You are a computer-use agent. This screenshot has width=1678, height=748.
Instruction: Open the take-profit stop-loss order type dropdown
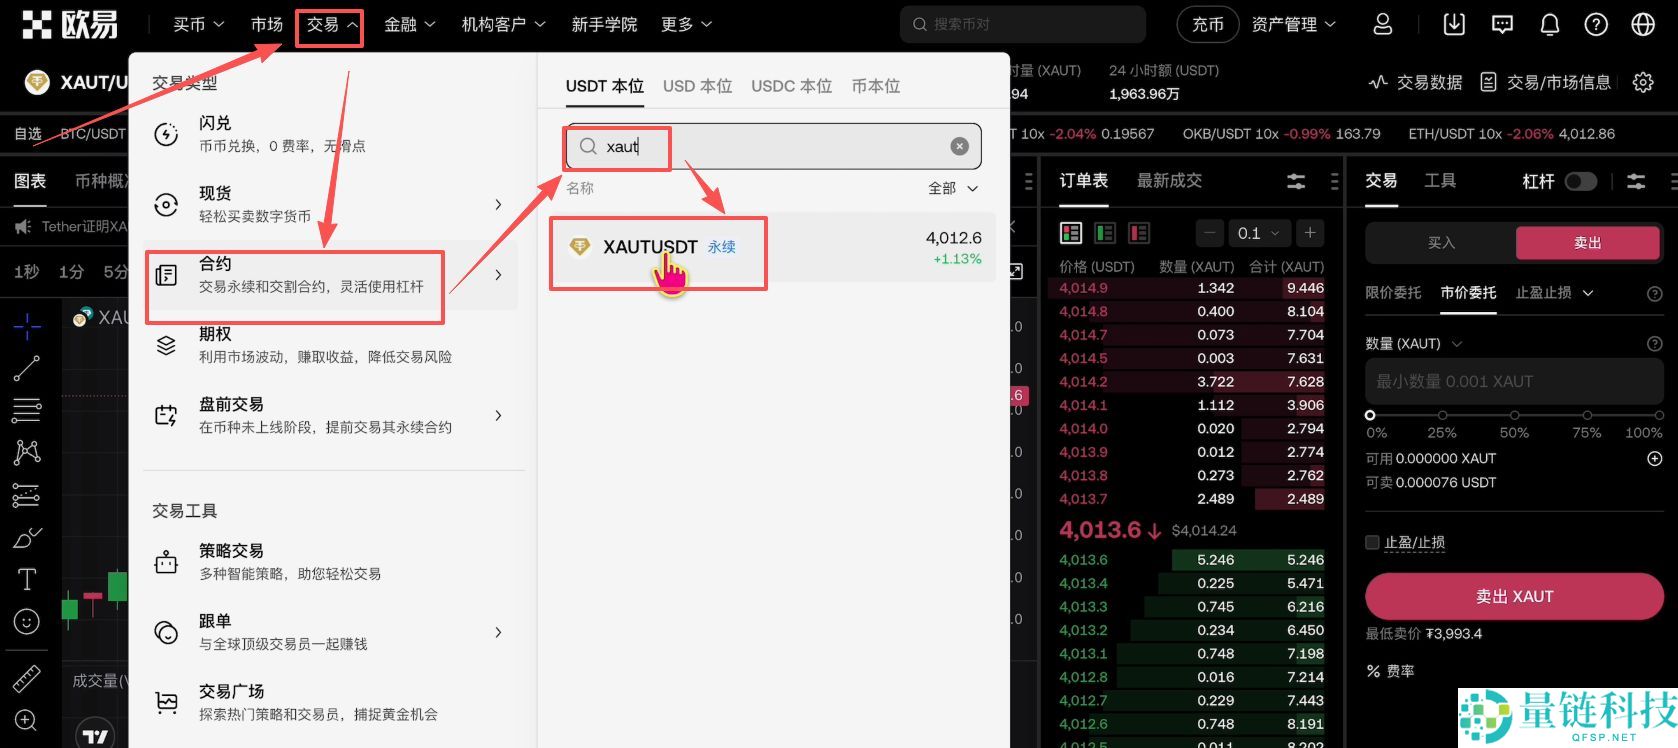[x=1554, y=292]
